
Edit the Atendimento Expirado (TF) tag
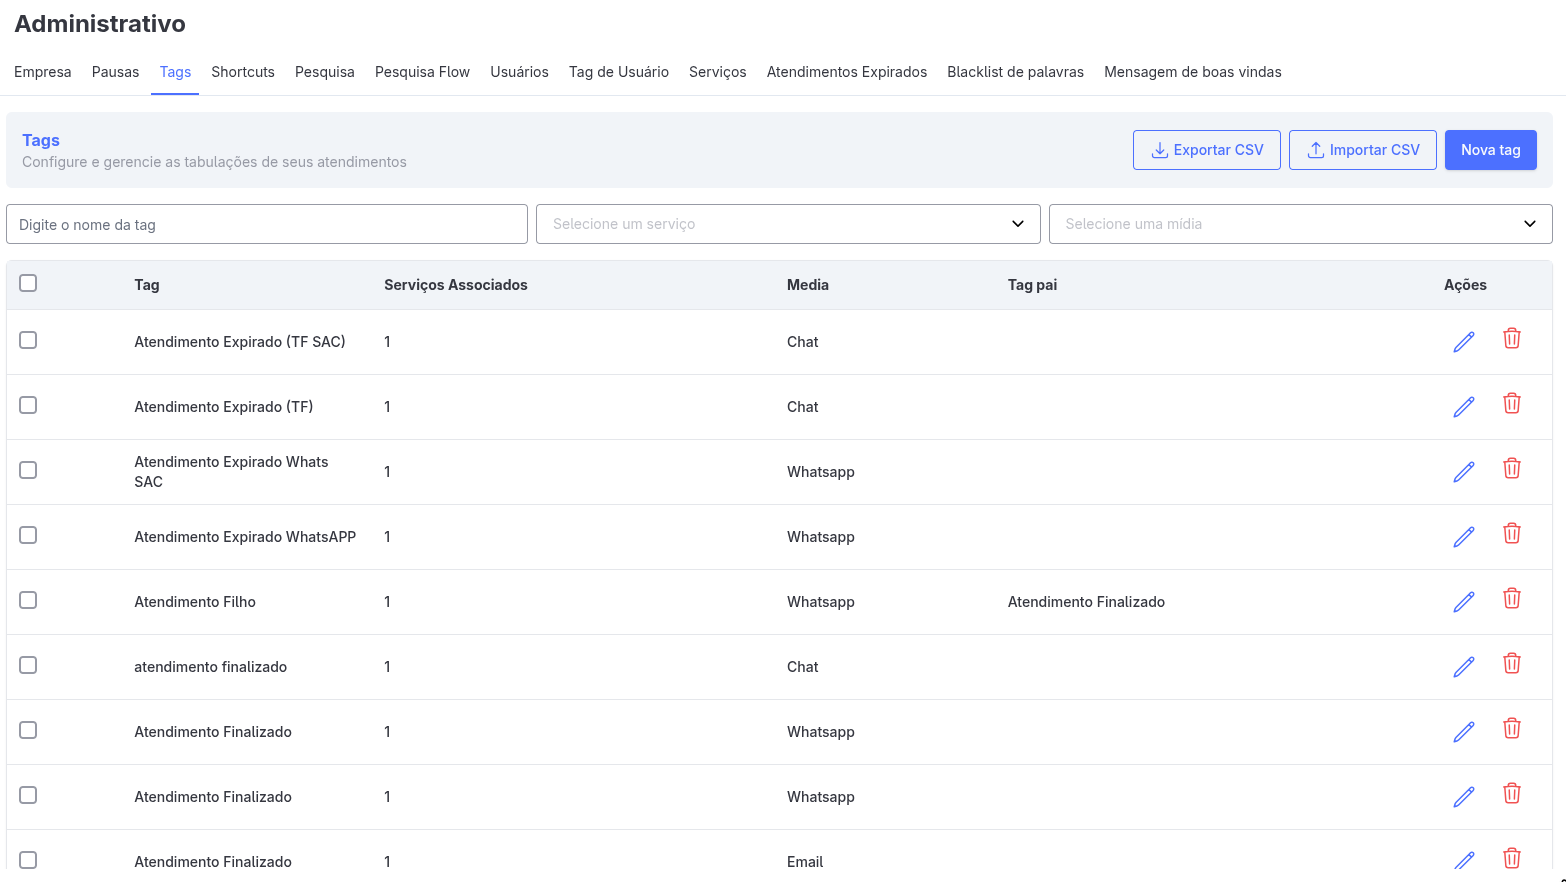click(1463, 407)
